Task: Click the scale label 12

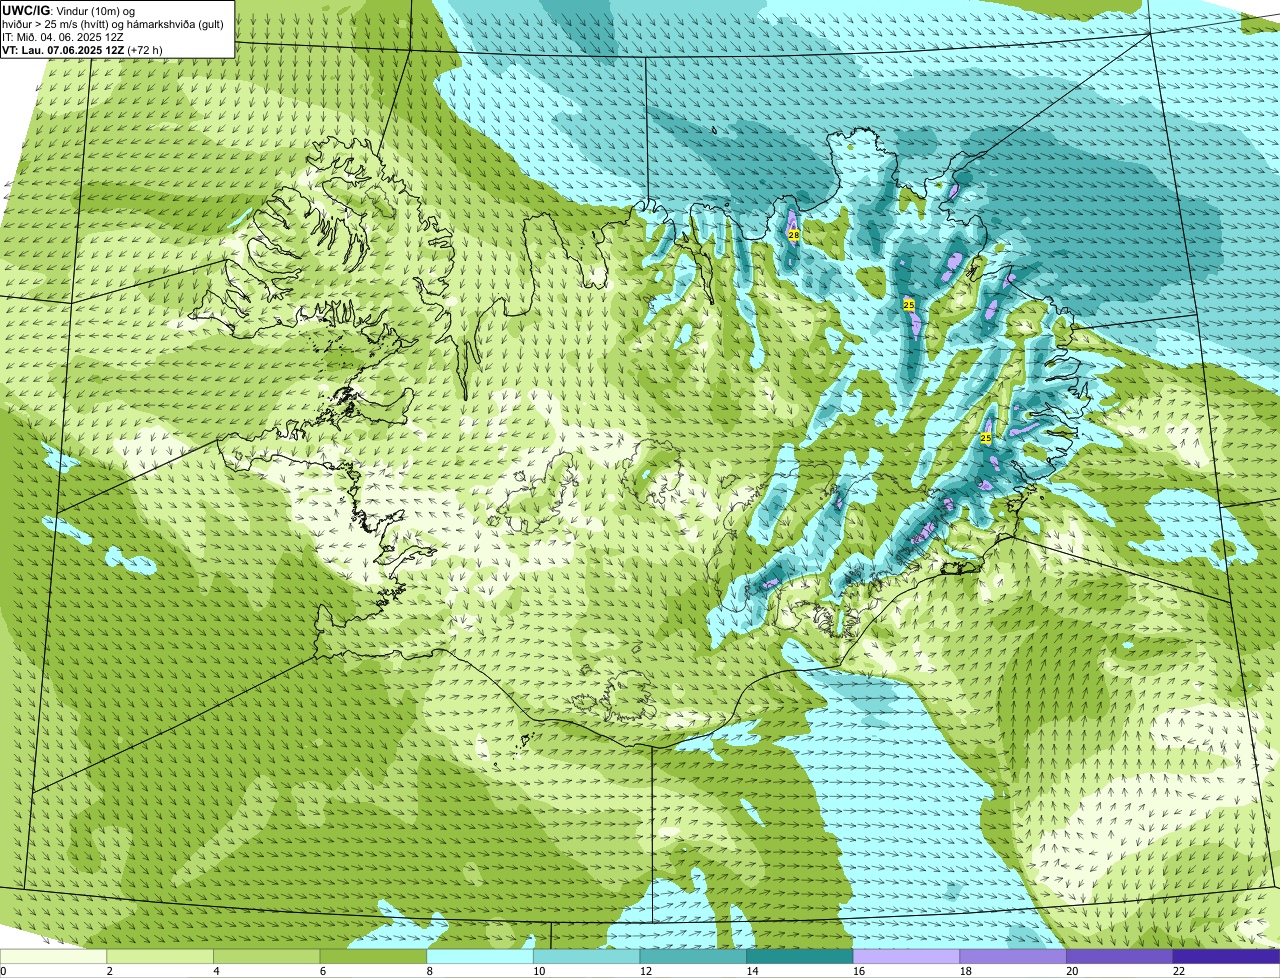Action: (x=646, y=971)
